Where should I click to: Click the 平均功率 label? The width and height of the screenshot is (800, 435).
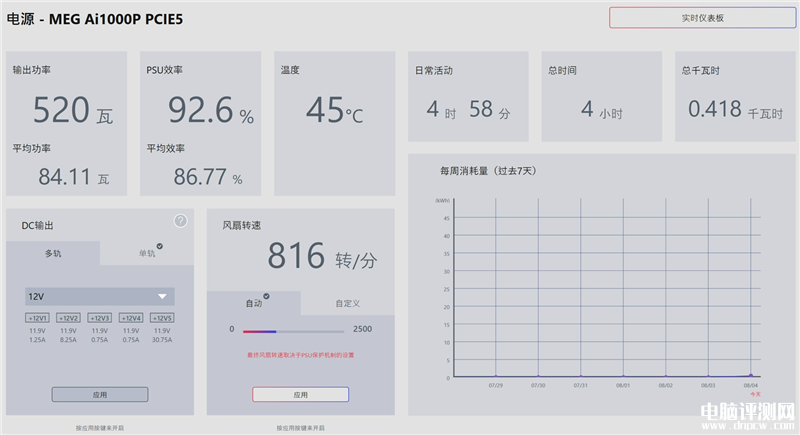(x=32, y=148)
